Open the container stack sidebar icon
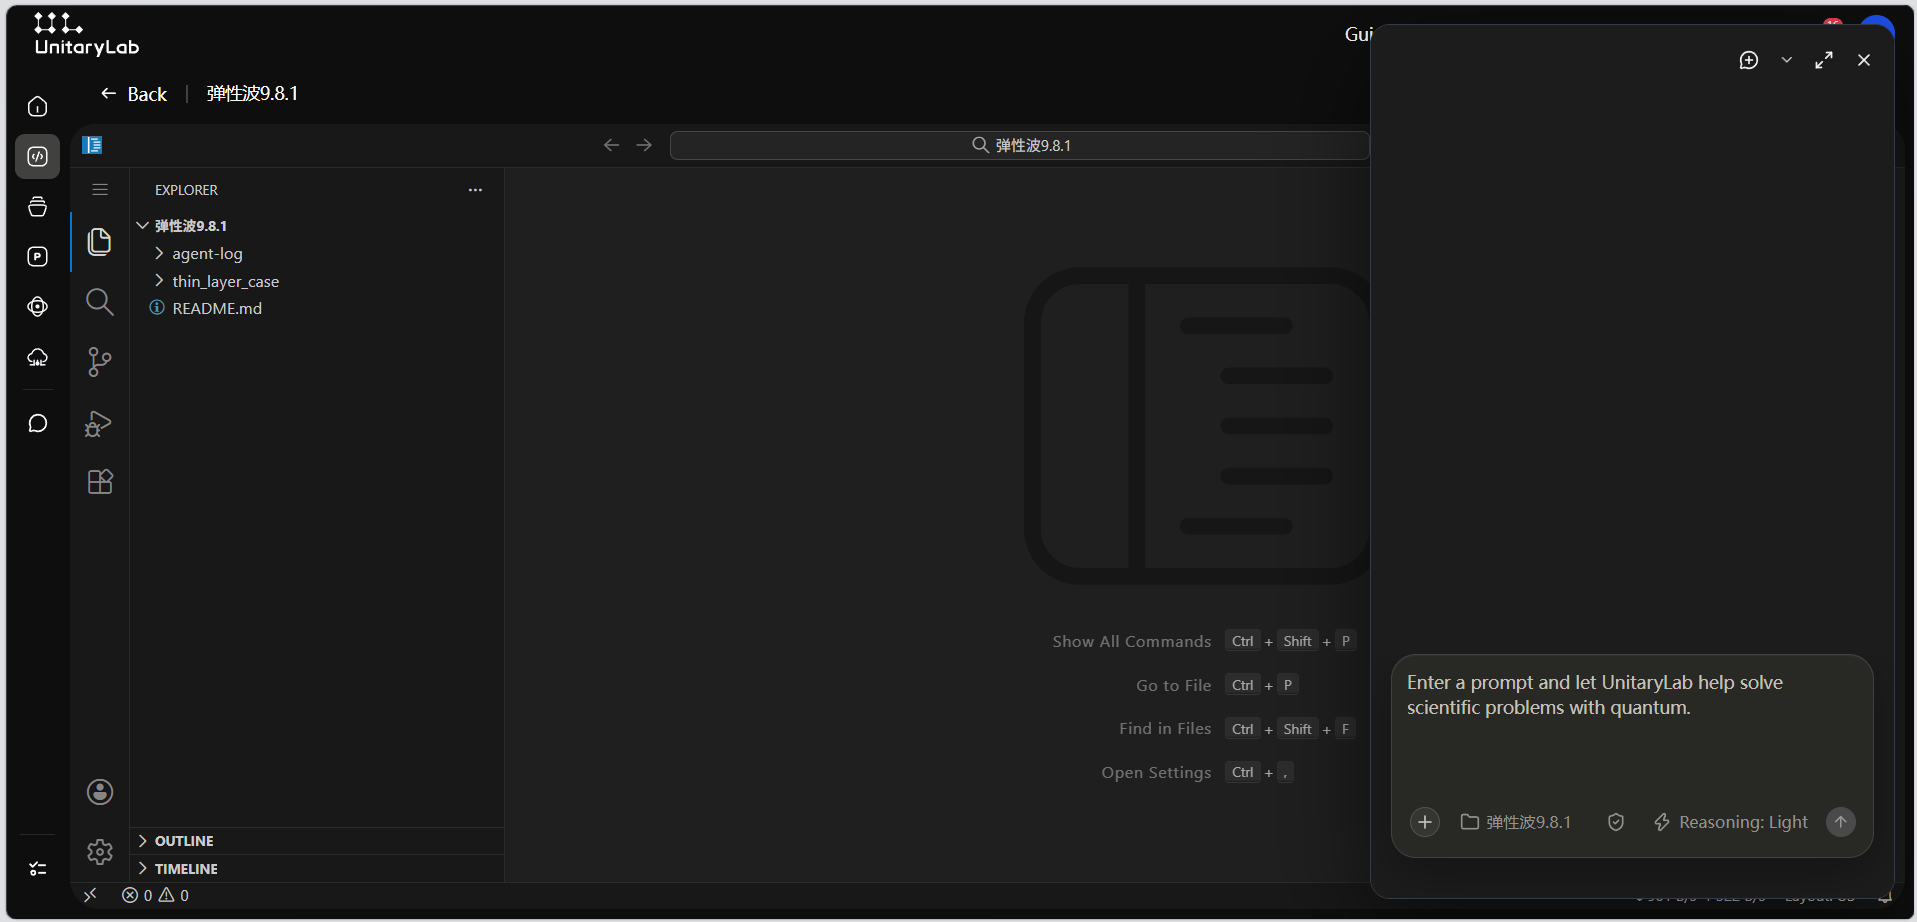1917x922 pixels. point(38,207)
